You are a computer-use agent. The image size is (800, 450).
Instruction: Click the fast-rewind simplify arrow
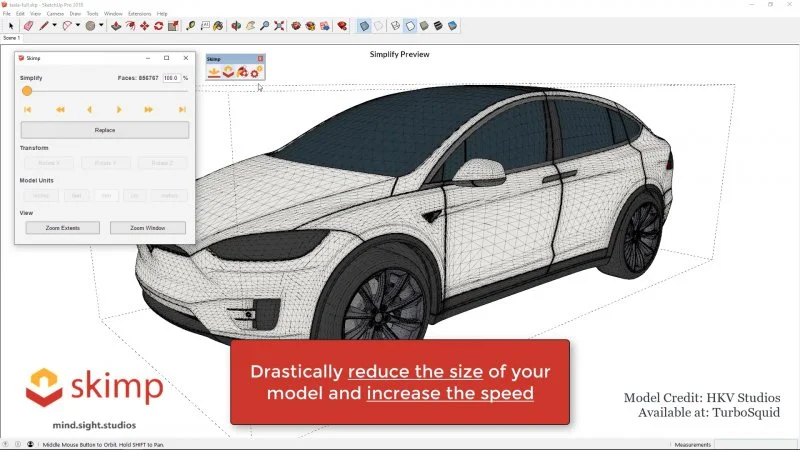tap(60, 110)
